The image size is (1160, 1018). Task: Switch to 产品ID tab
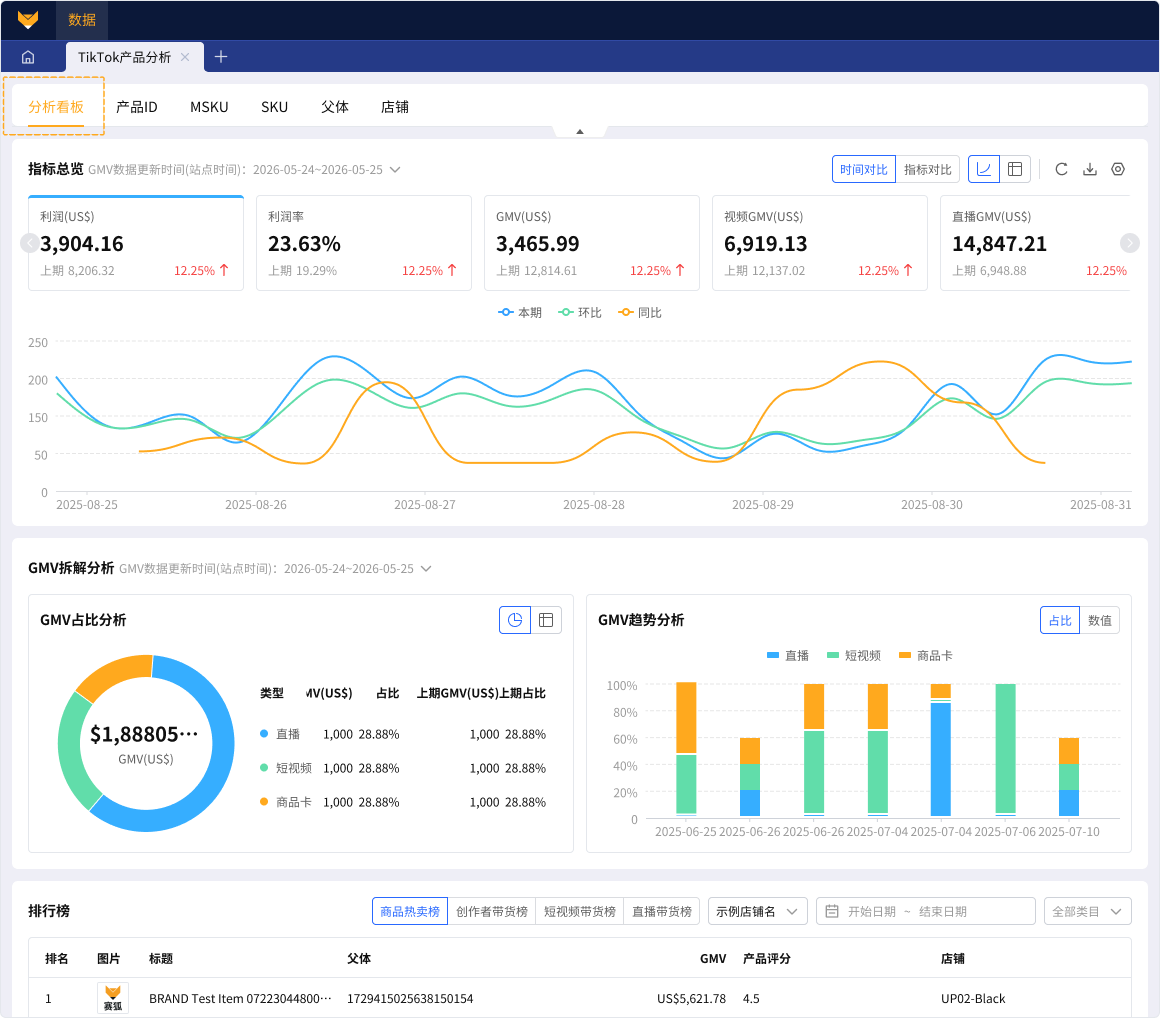(137, 107)
